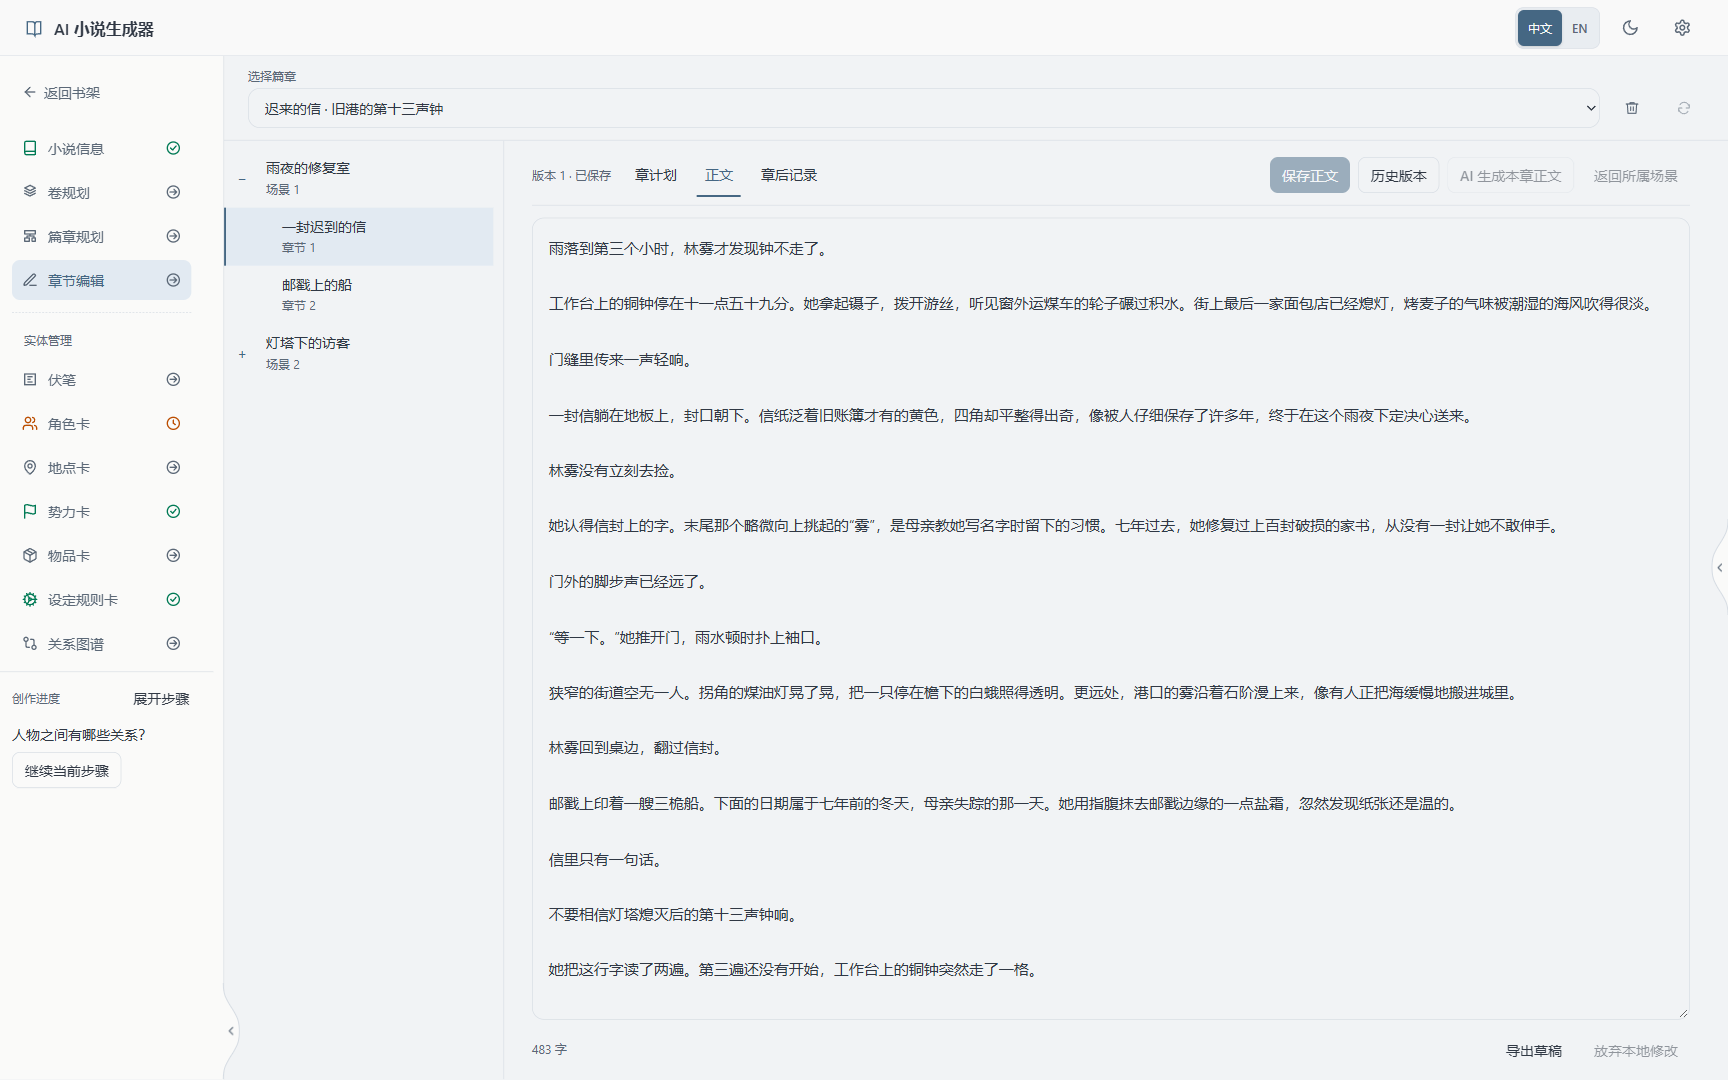Collapse the left sidebar with chevron
This screenshot has height=1080, width=1728.
click(231, 1031)
